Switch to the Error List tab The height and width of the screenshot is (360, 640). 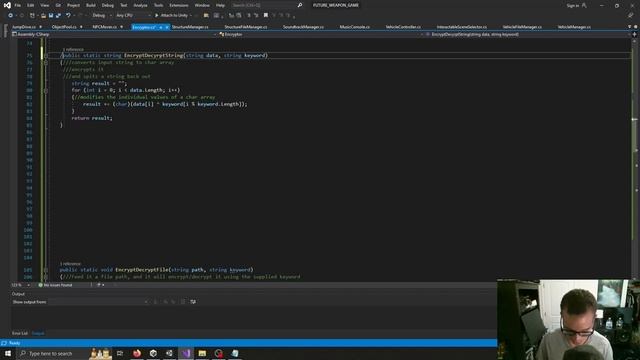pos(20,333)
